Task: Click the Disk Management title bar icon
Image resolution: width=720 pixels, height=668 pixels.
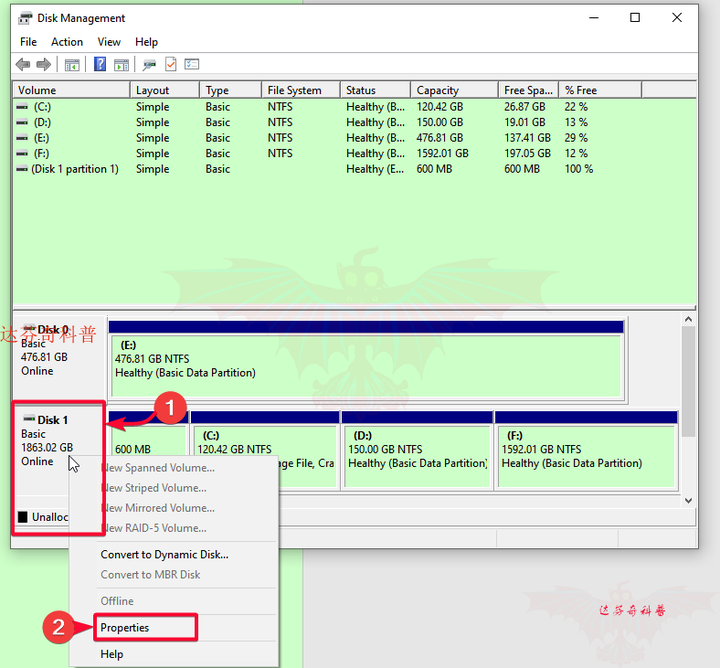Action: coord(25,18)
